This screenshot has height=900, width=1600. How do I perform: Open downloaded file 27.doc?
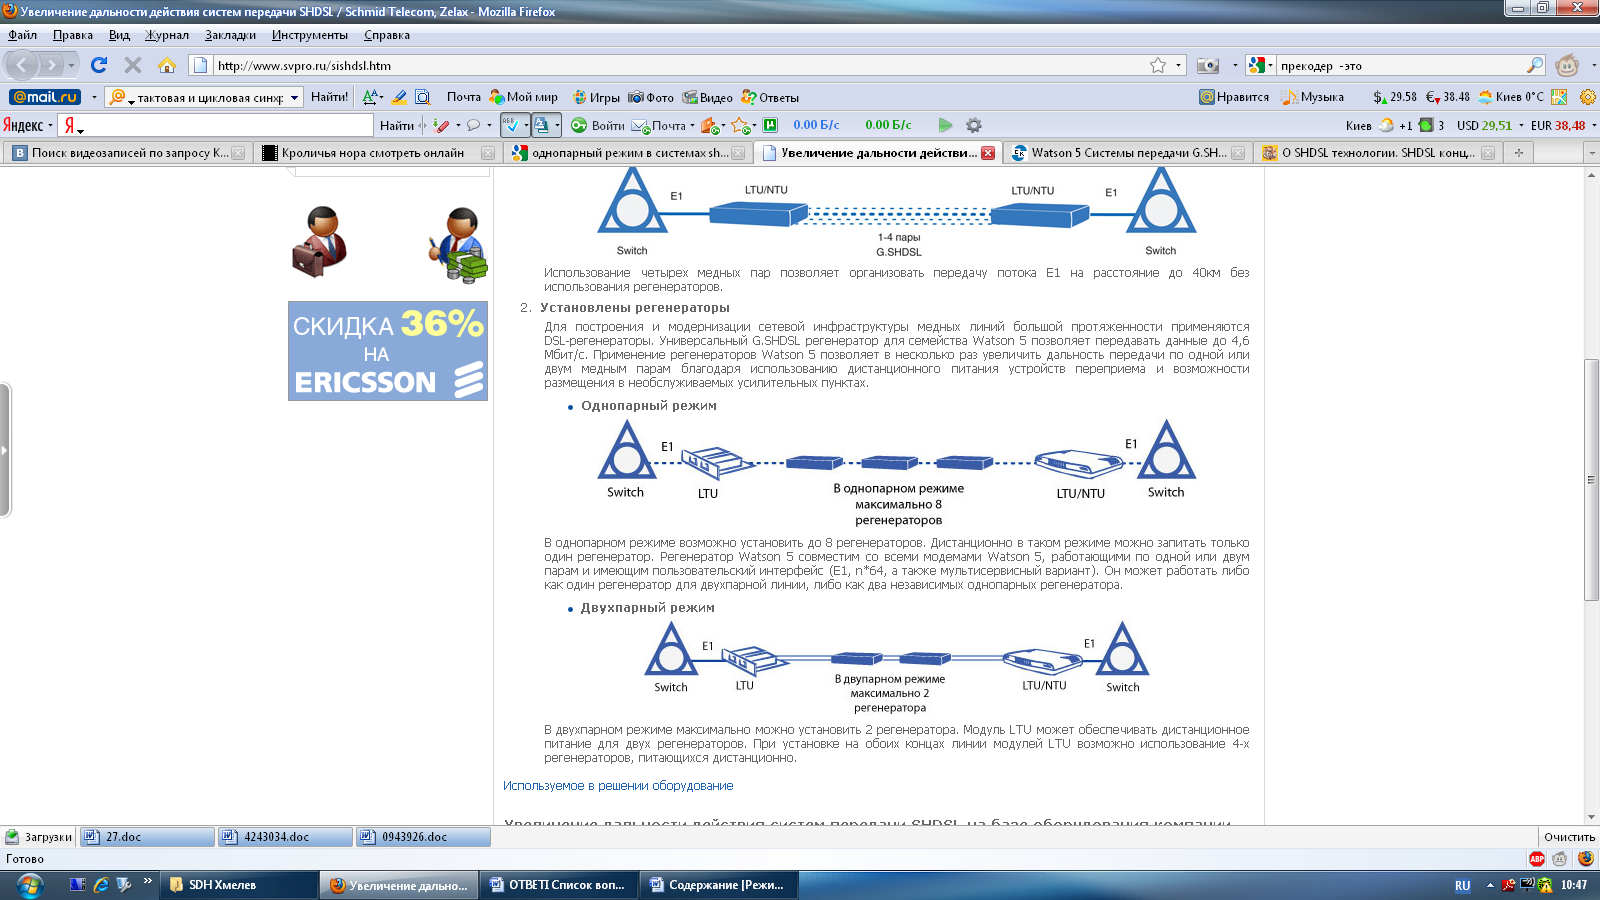click(x=147, y=837)
